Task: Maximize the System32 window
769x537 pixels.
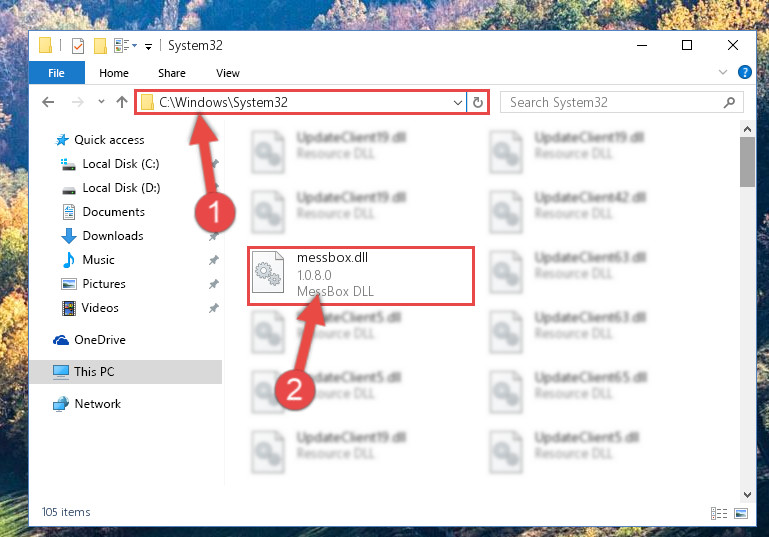Action: click(687, 45)
